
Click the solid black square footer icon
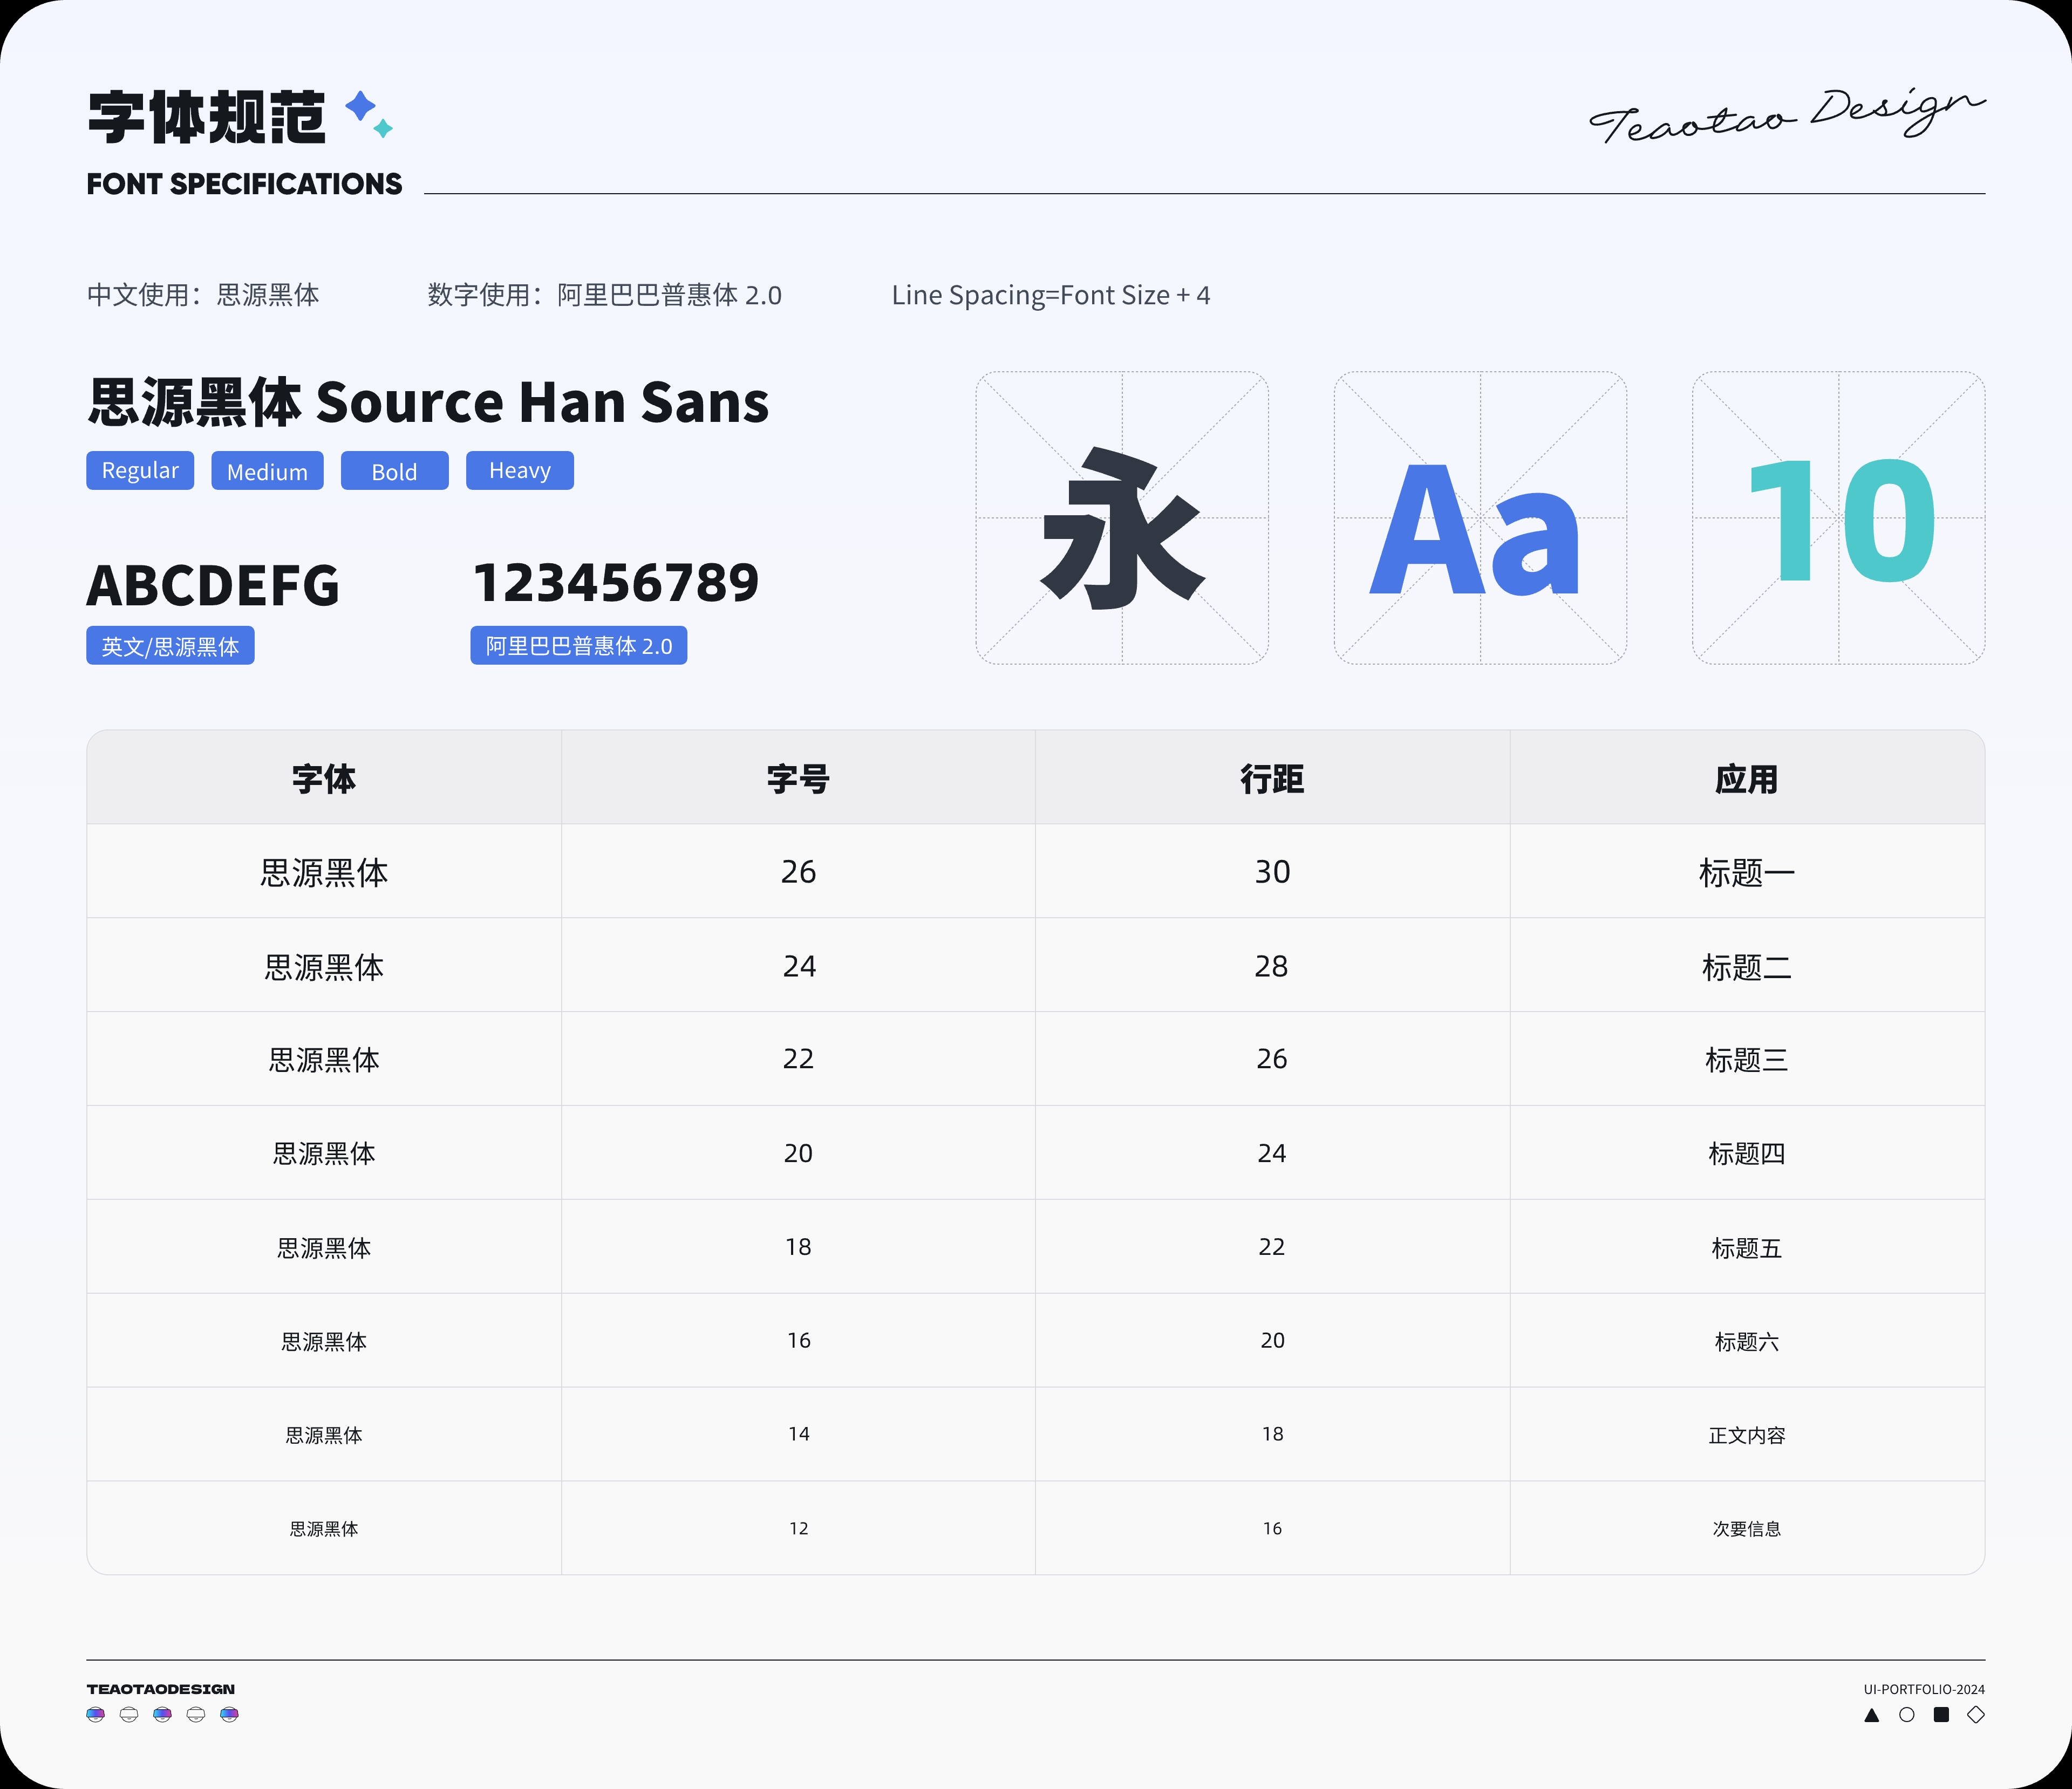(x=1941, y=1715)
